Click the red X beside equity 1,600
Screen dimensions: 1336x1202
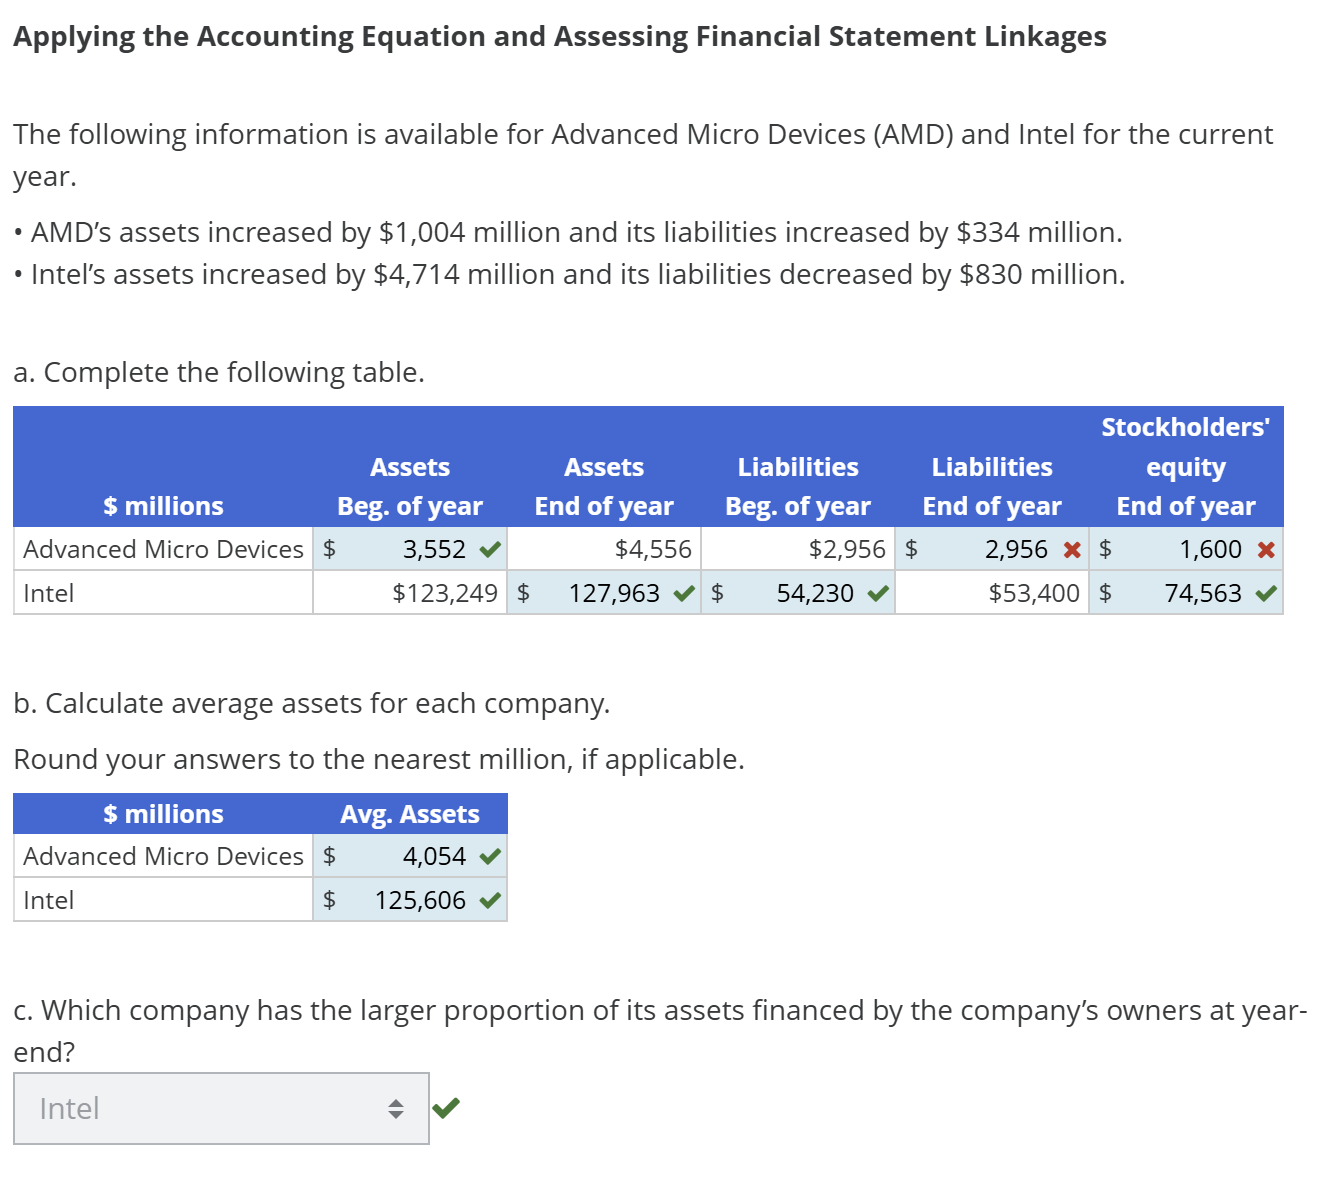click(x=1265, y=548)
